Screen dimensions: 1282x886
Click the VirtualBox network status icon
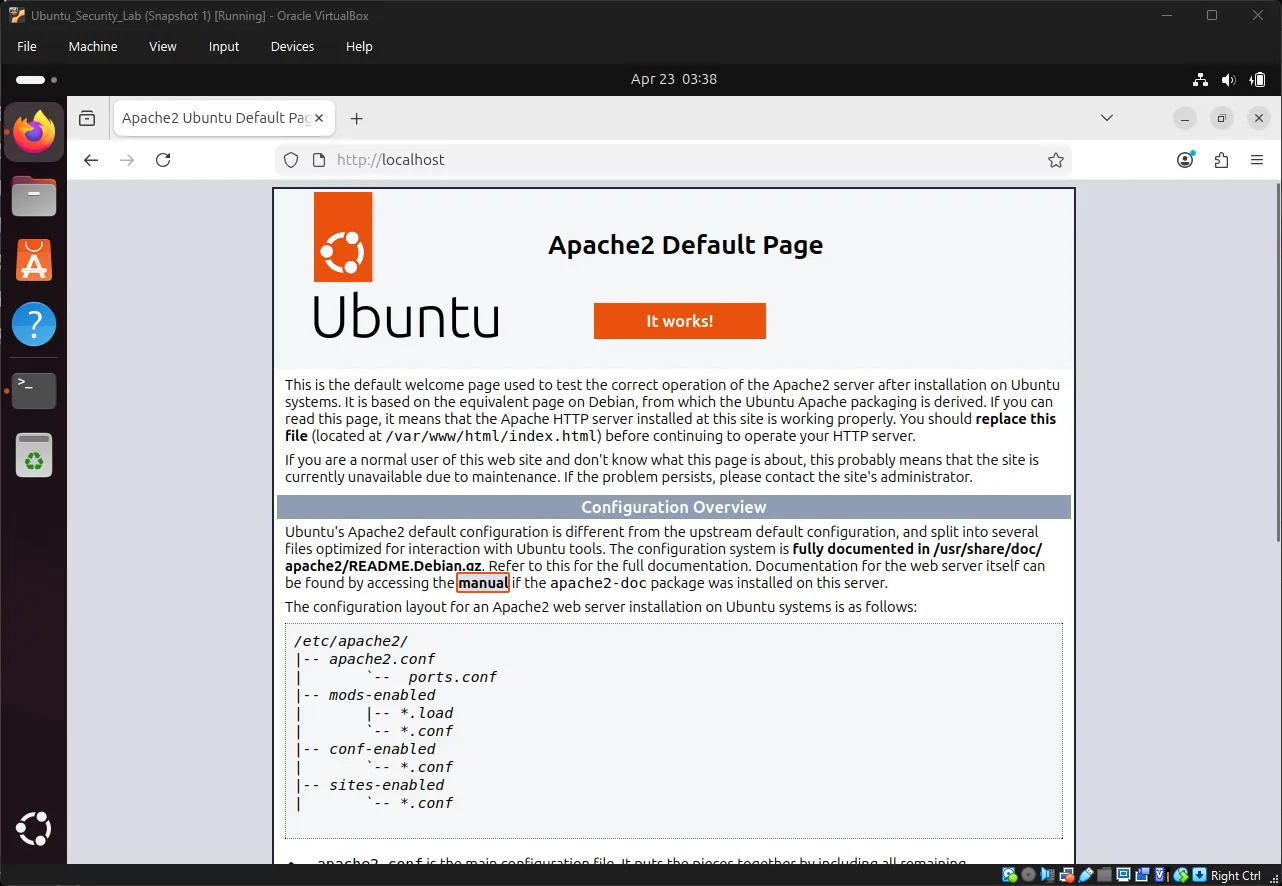tap(1066, 874)
